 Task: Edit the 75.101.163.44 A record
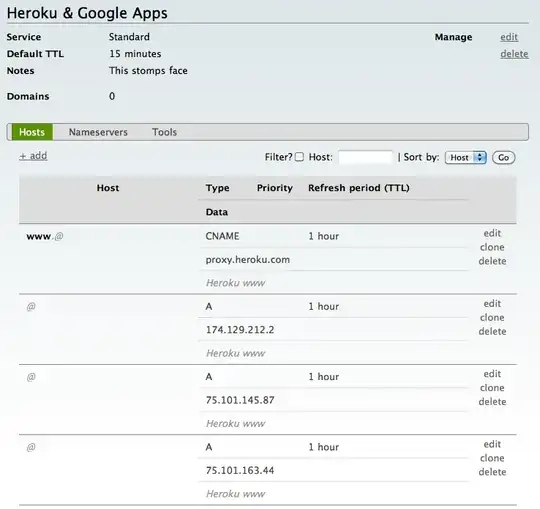pos(492,444)
